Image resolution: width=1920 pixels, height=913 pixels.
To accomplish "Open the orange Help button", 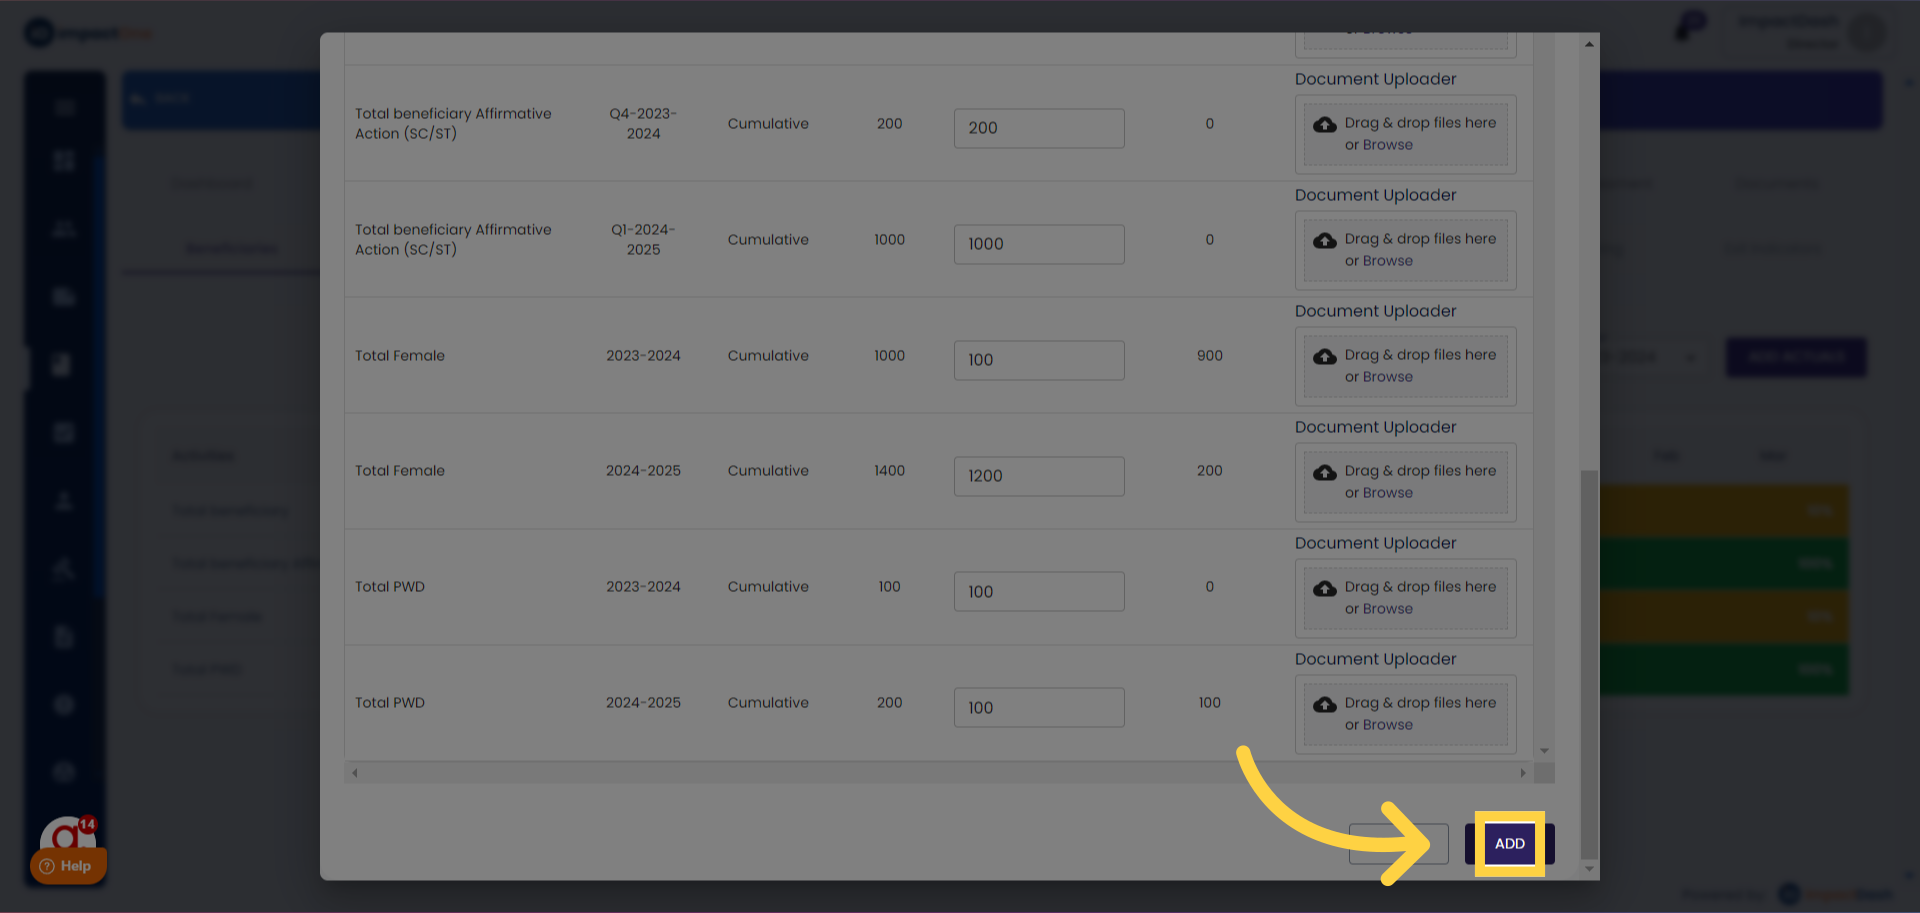I will [68, 866].
